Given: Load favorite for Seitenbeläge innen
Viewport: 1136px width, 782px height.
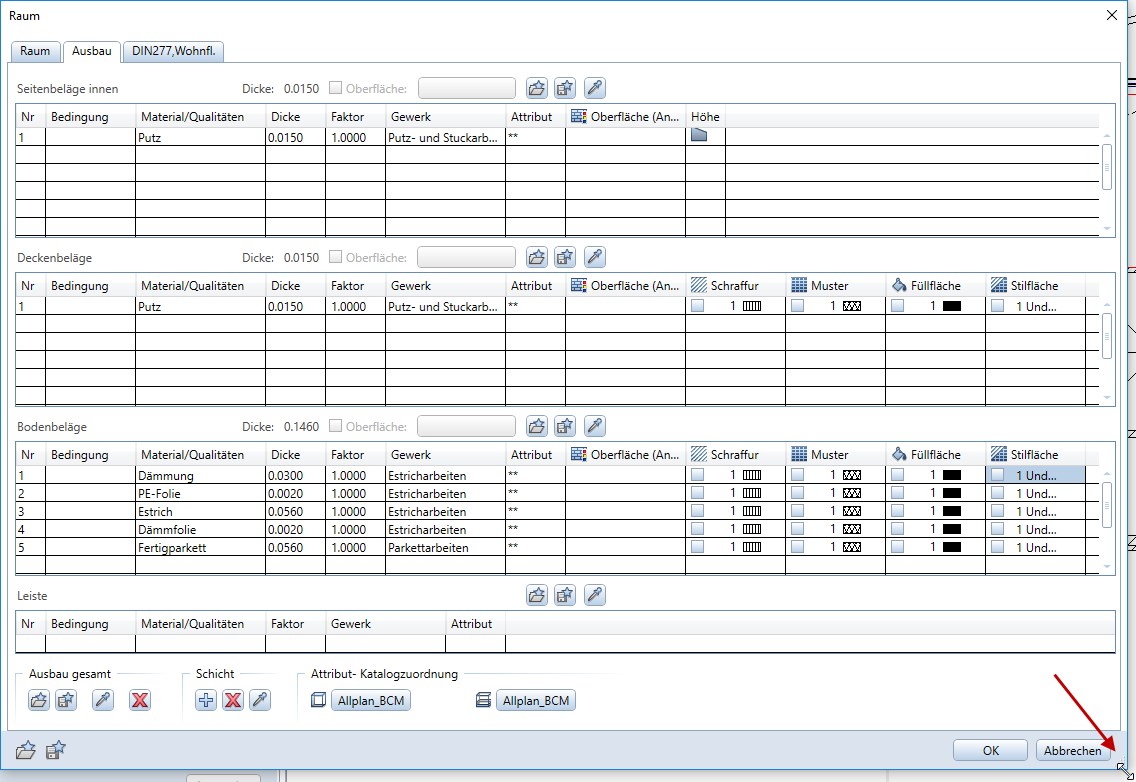Looking at the screenshot, I should [537, 88].
